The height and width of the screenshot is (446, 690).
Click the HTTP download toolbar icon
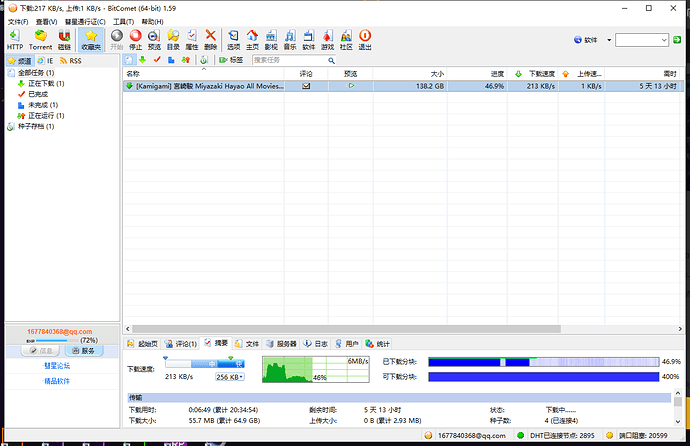point(15,40)
